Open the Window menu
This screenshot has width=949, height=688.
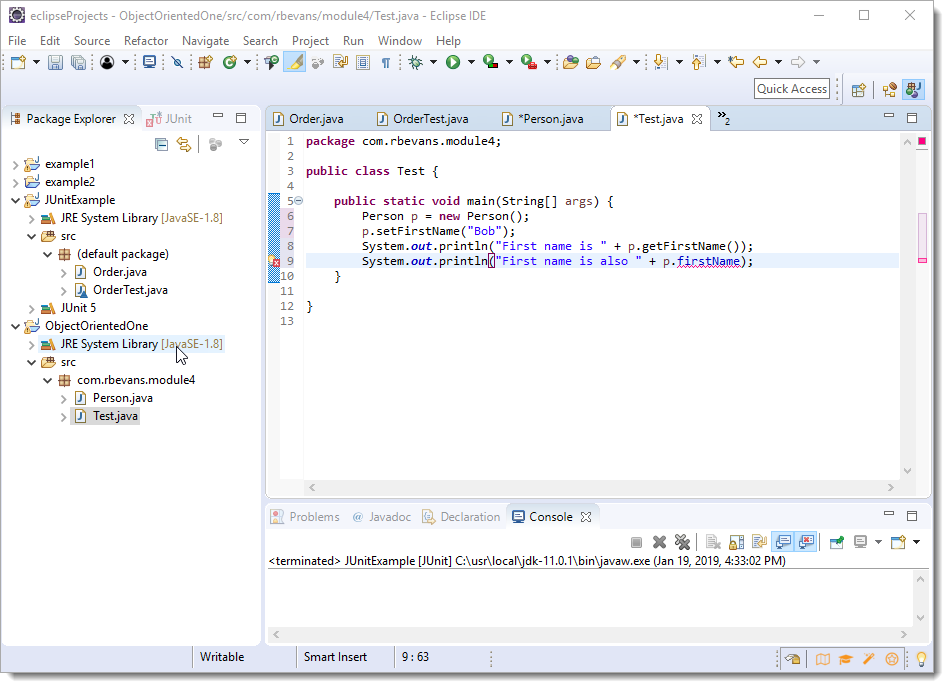click(399, 41)
